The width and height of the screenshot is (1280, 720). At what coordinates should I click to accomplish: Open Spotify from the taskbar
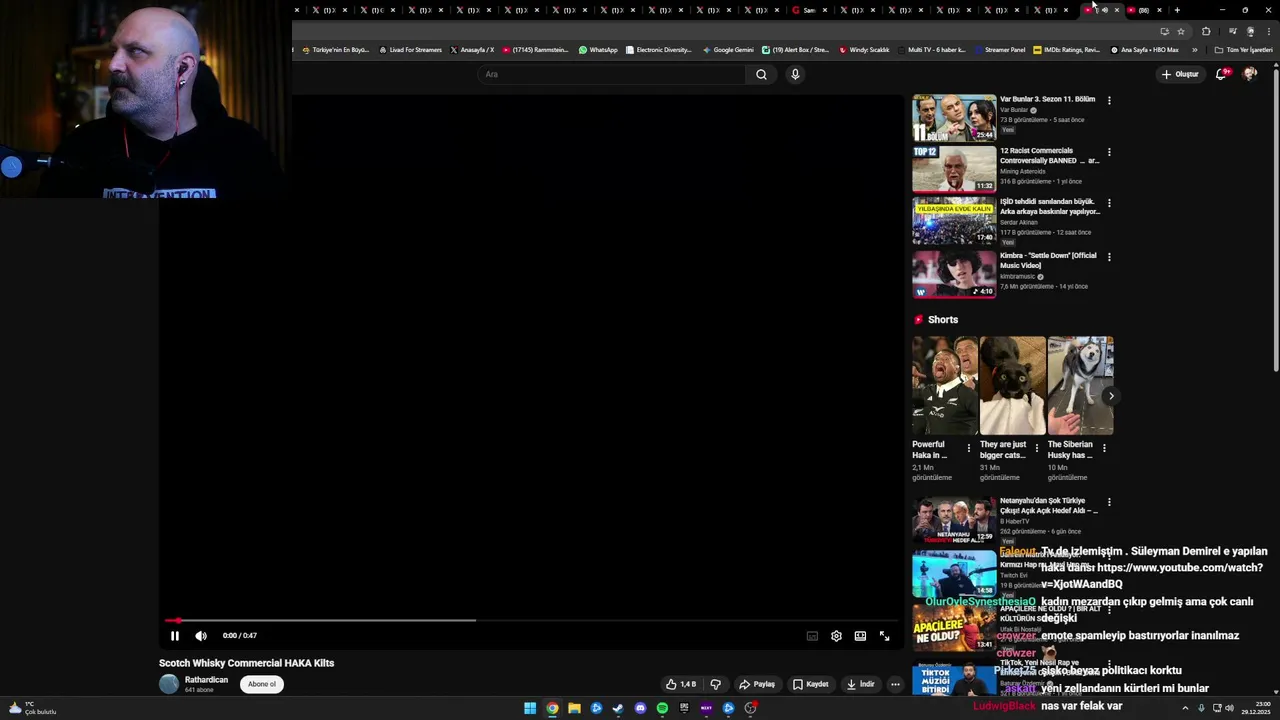point(662,708)
